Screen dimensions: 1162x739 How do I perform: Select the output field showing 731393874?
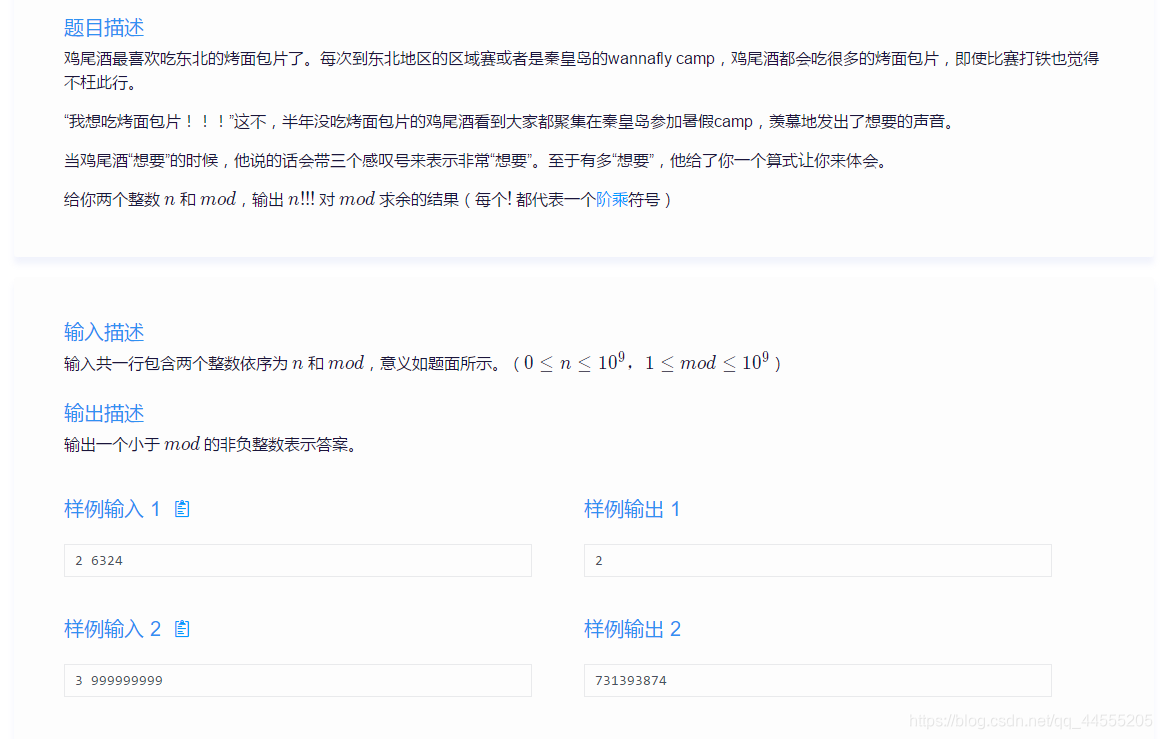(x=817, y=680)
